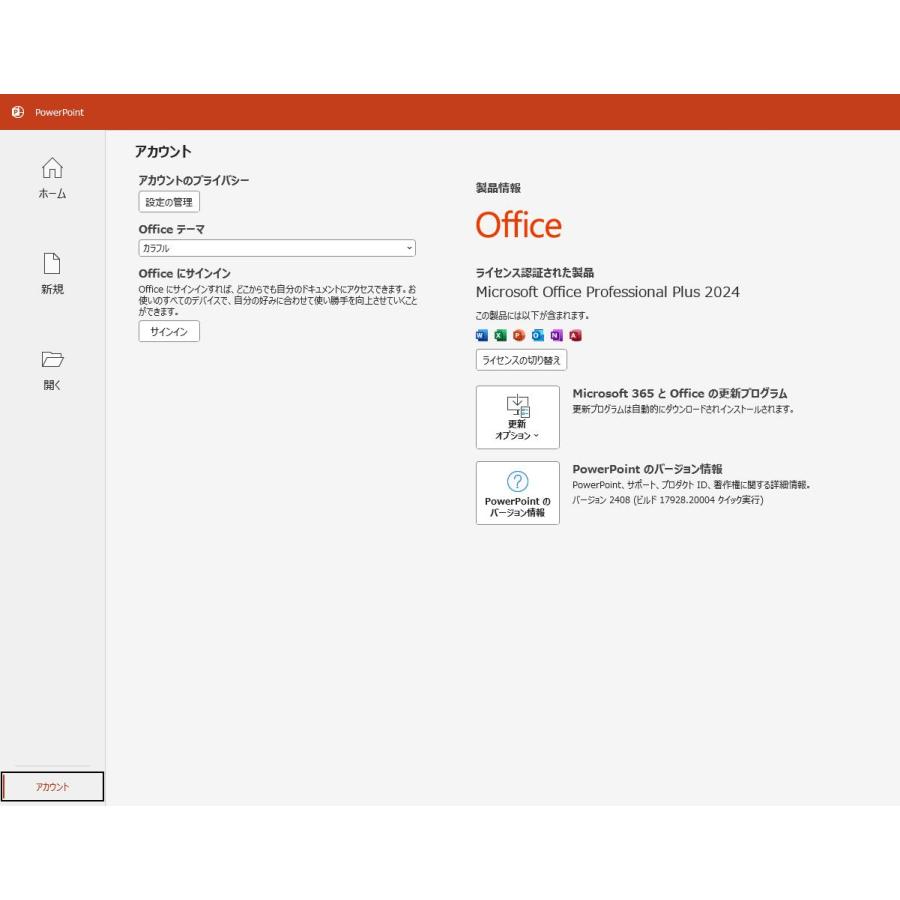Click the Office テーマ label
The height and width of the screenshot is (900, 900).
tap(171, 229)
